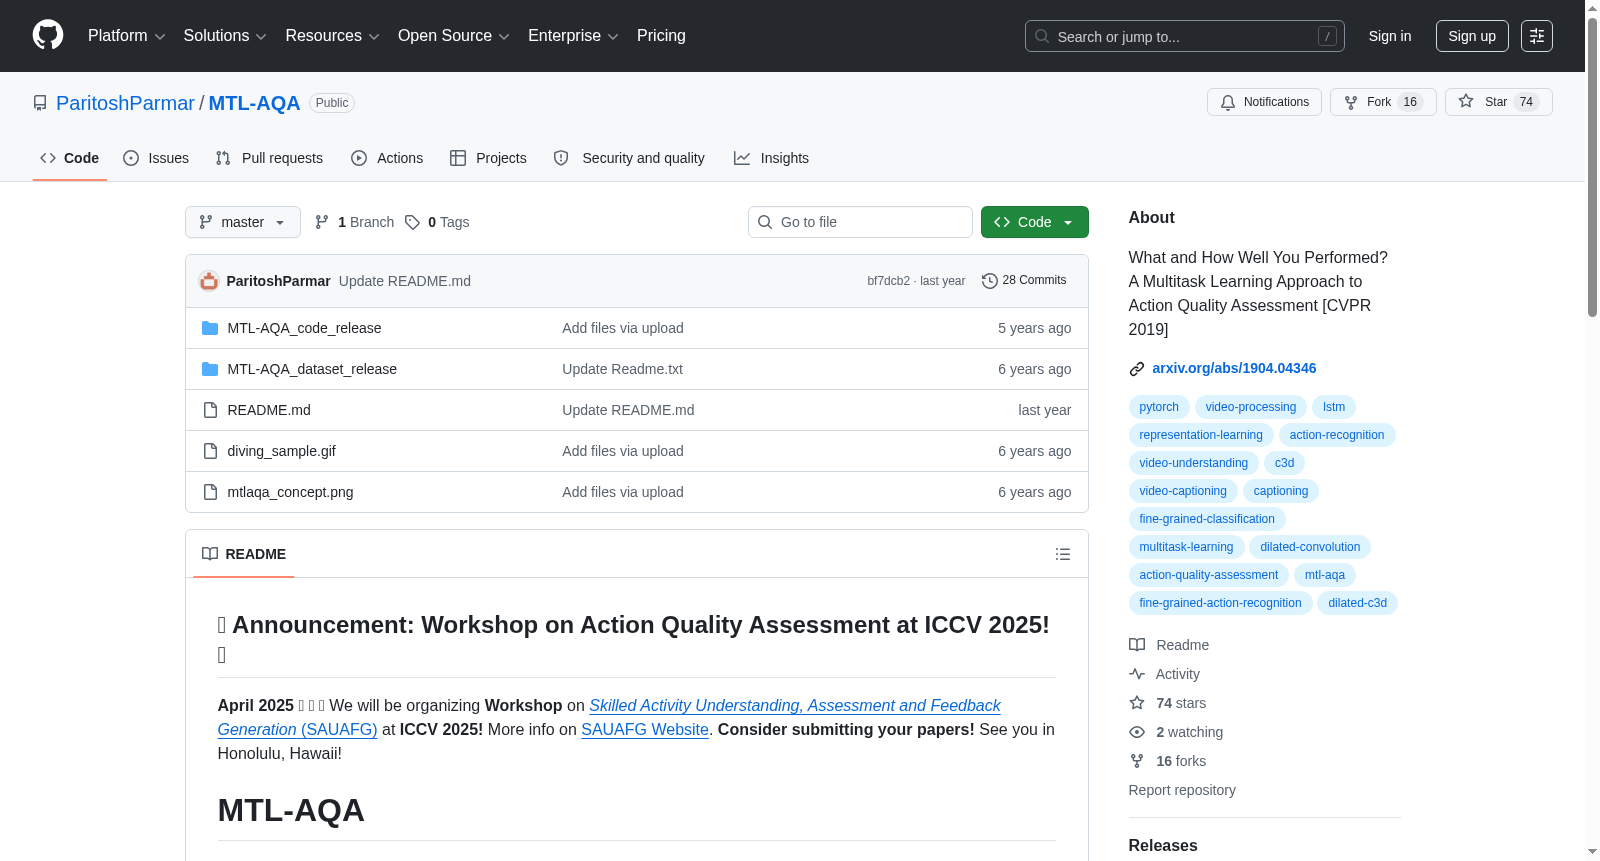Open the Pull requests tab

point(269,158)
